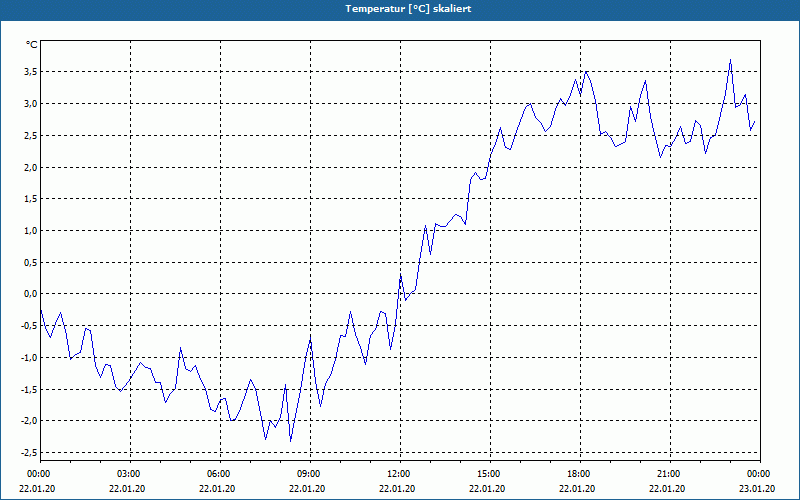Select the -0,5 Y-axis value
Image resolution: width=800 pixels, height=500 pixels.
tap(29, 326)
